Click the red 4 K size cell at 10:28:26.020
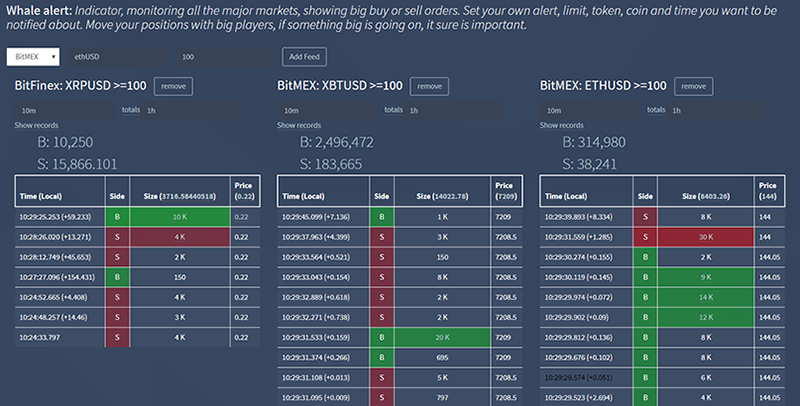The width and height of the screenshot is (800, 406). pos(180,237)
